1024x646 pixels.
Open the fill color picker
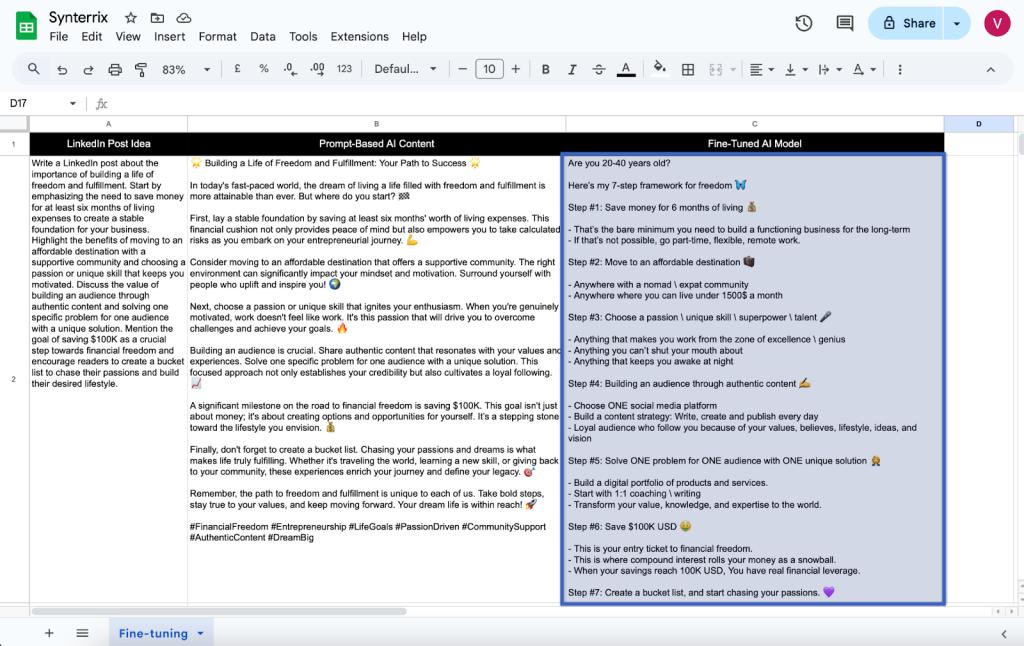click(660, 69)
